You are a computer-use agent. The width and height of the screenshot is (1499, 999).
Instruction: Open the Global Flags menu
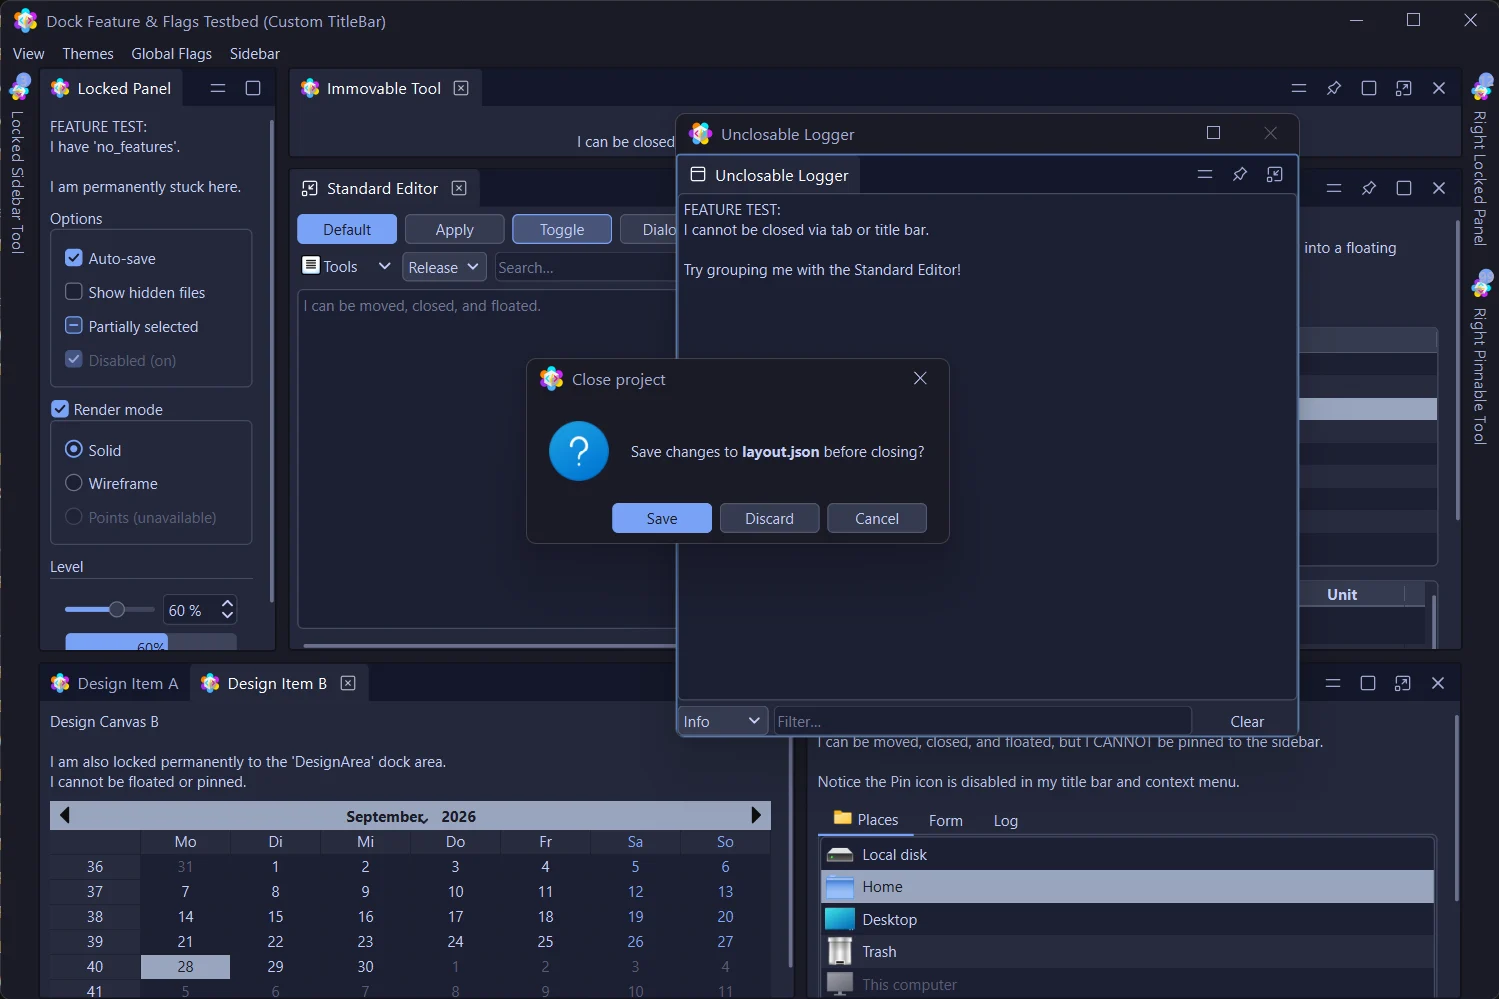(x=172, y=54)
